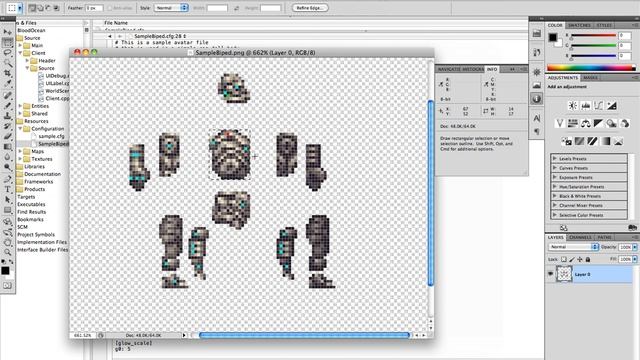Switch to the Masks tab
Viewport: 640px width, 360px height.
590,78
